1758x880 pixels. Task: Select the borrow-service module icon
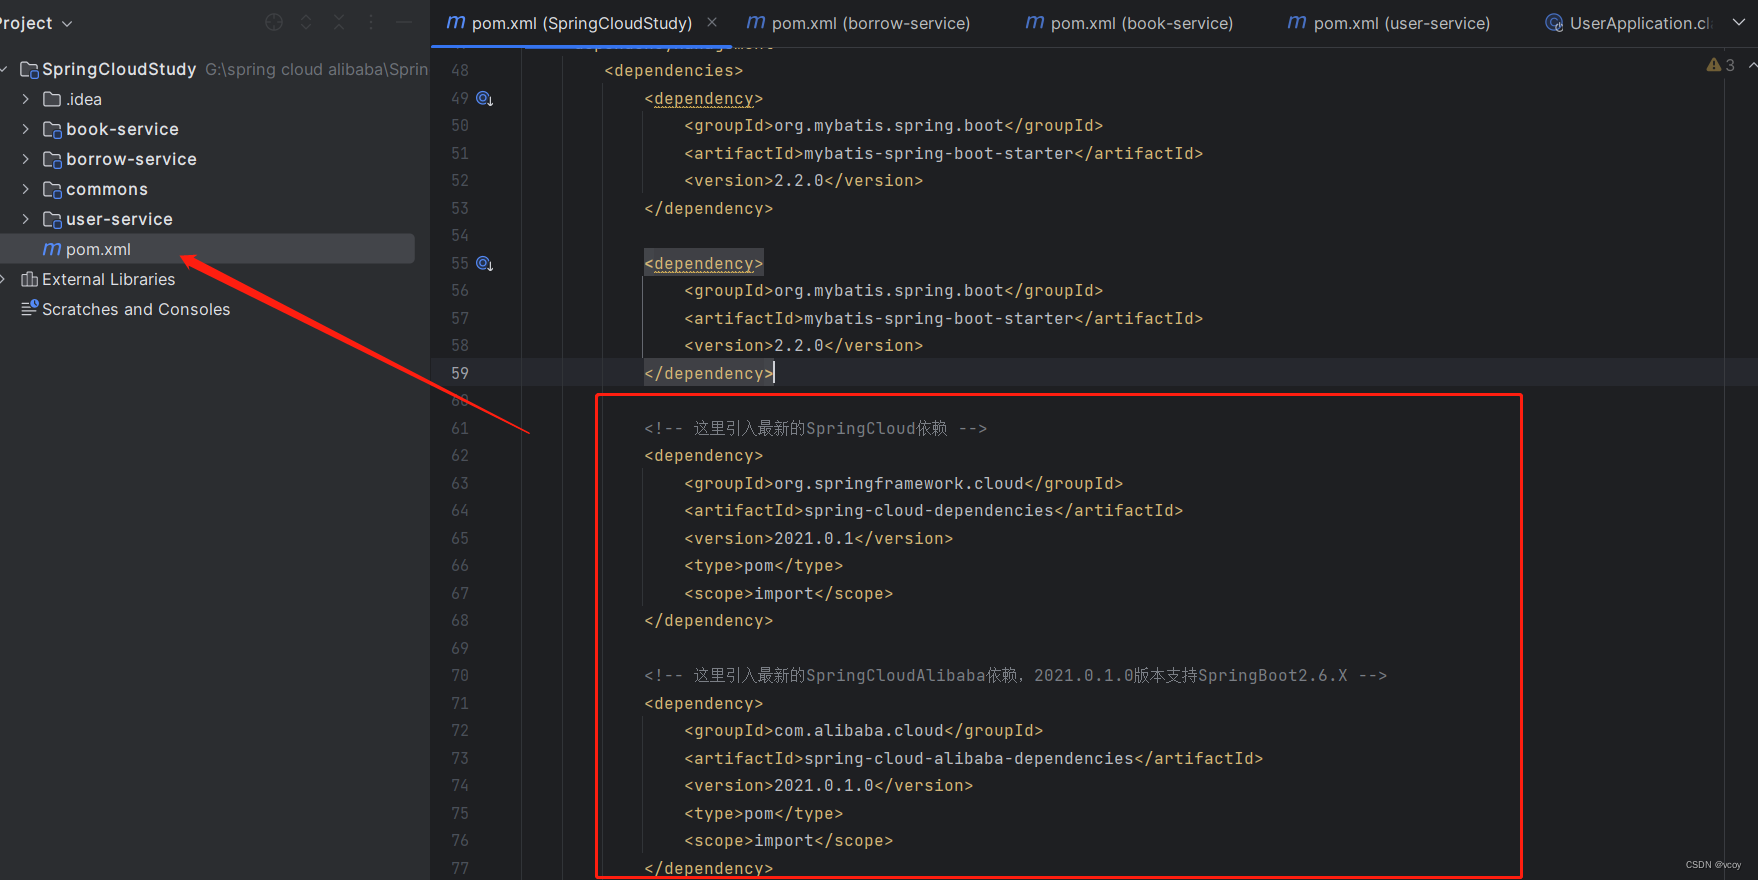(x=52, y=159)
